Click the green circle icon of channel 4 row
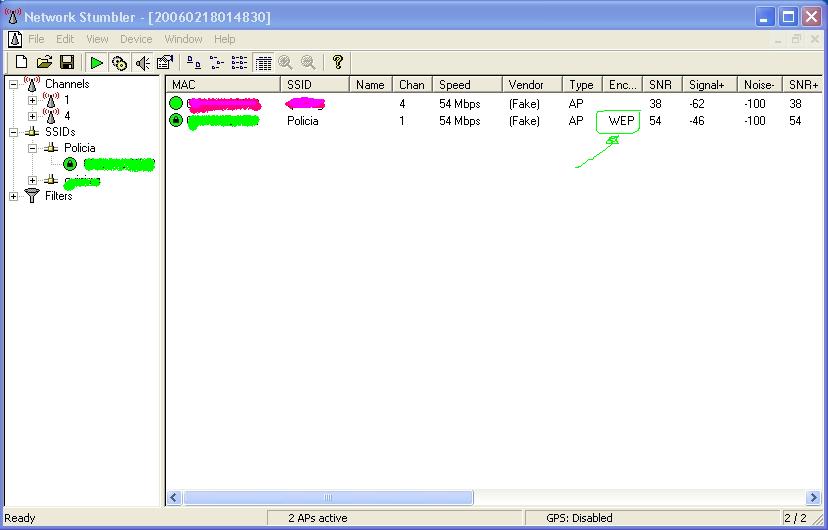This screenshot has width=828, height=530. click(176, 103)
